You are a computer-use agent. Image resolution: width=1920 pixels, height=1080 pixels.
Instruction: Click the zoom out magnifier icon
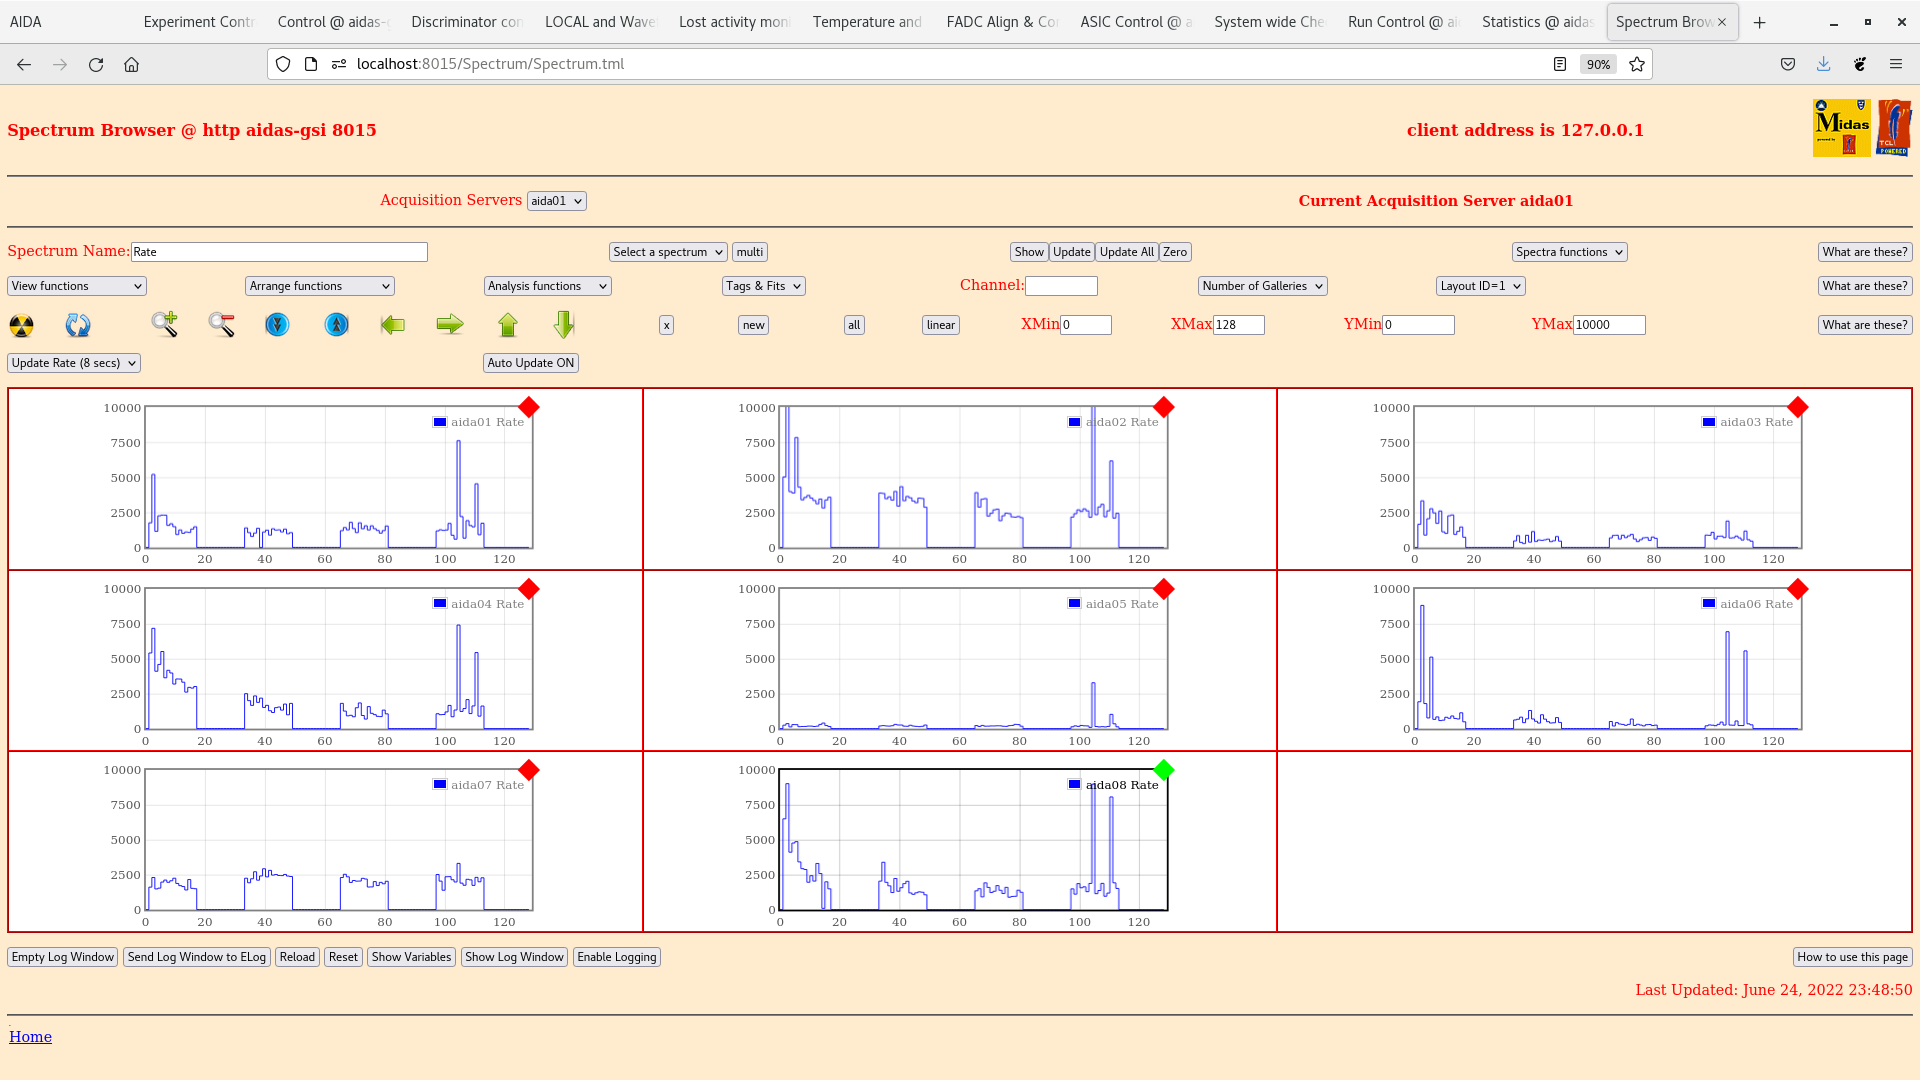(221, 324)
